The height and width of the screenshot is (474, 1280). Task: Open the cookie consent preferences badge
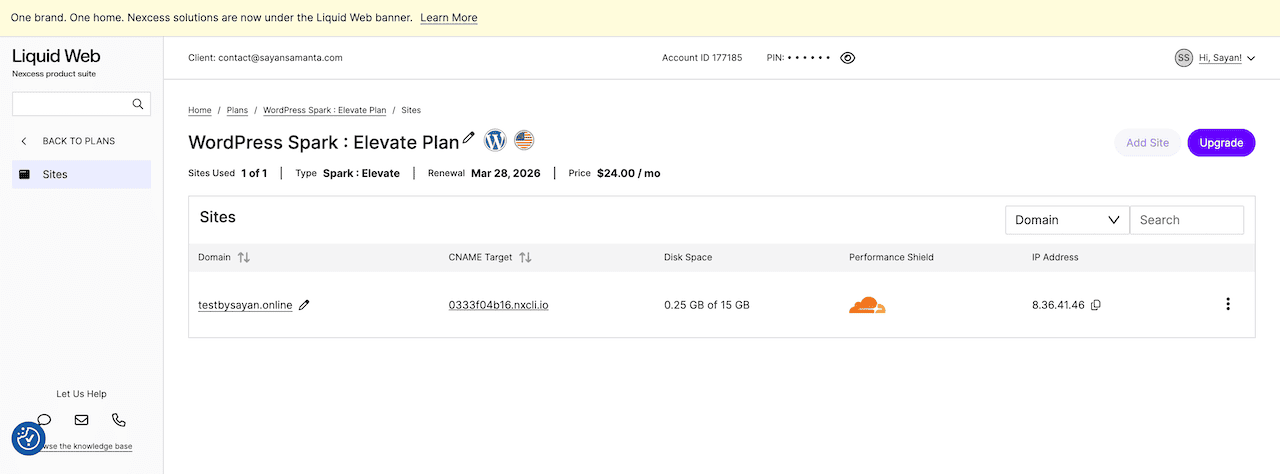28,438
